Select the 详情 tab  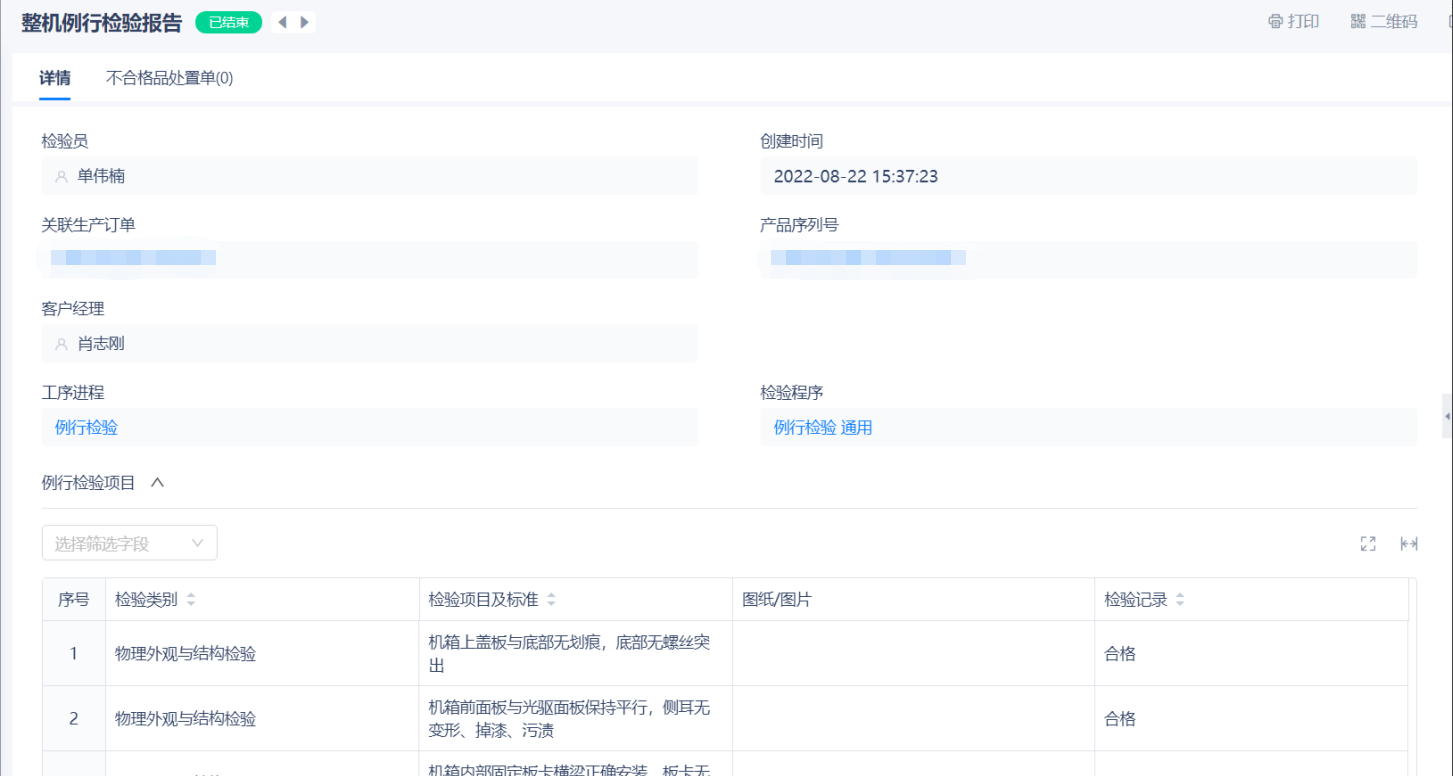click(55, 78)
